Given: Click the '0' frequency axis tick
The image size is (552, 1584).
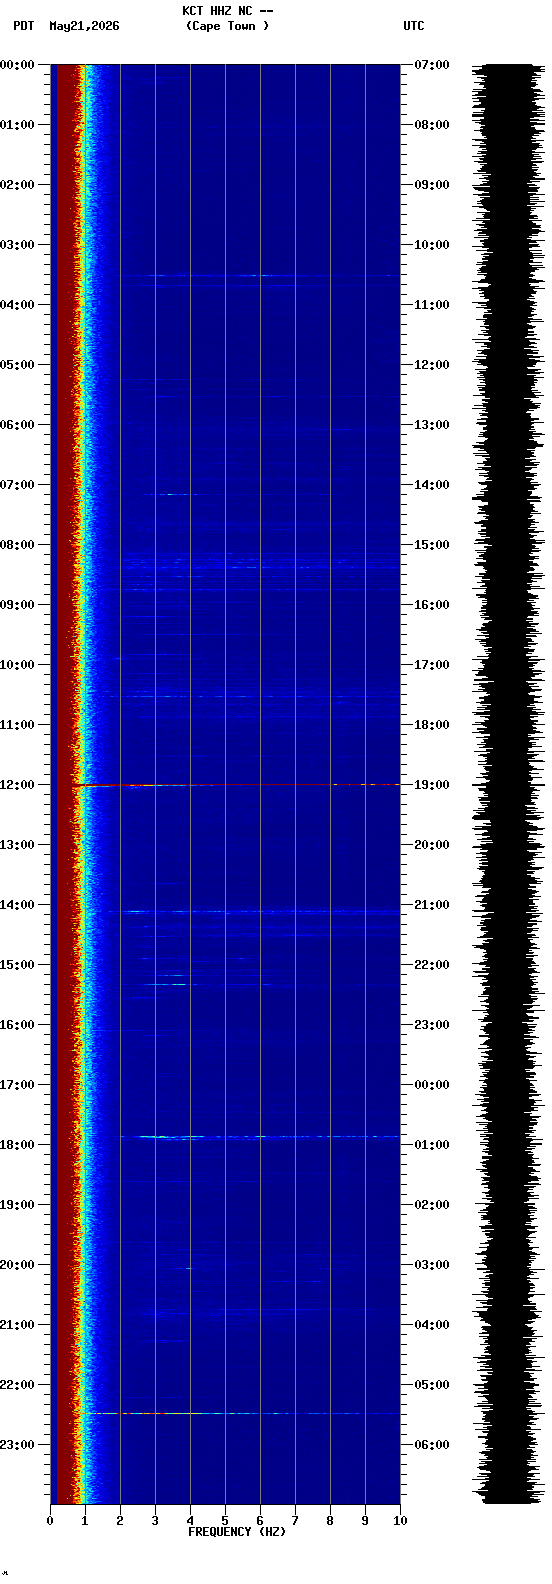Looking at the screenshot, I should [50, 1521].
